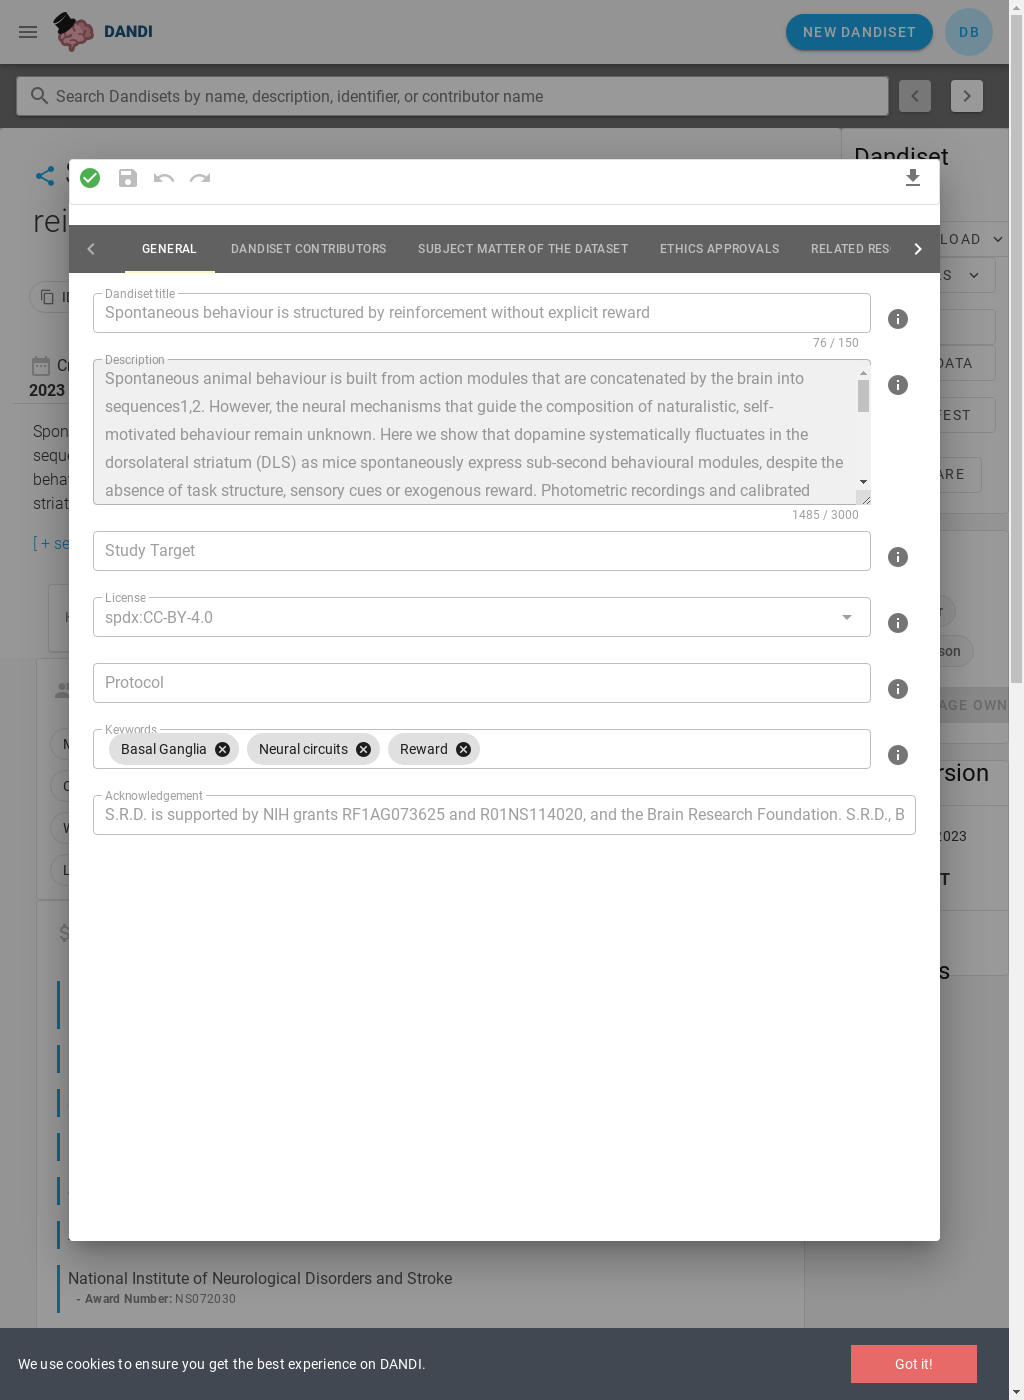This screenshot has width=1024, height=1400.
Task: Click into the Description text area
Action: (475, 432)
